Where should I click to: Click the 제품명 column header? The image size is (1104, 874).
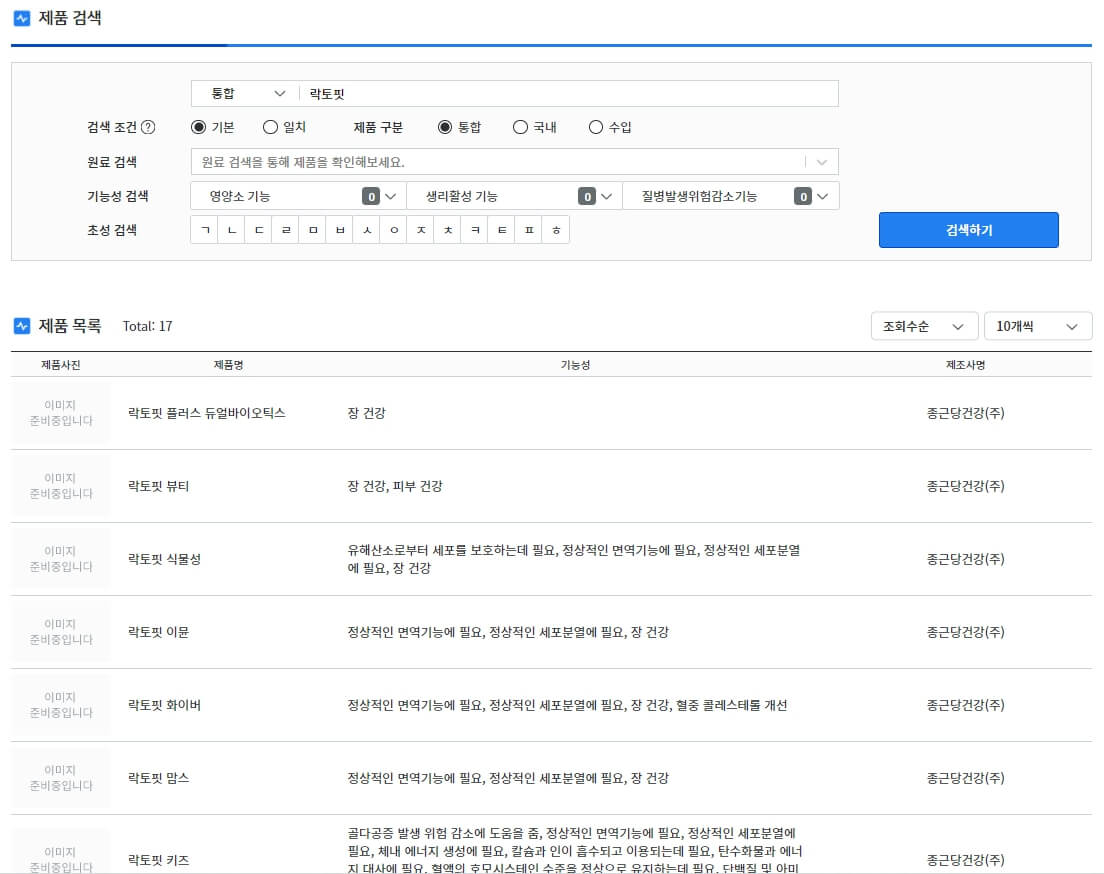pyautogui.click(x=229, y=365)
